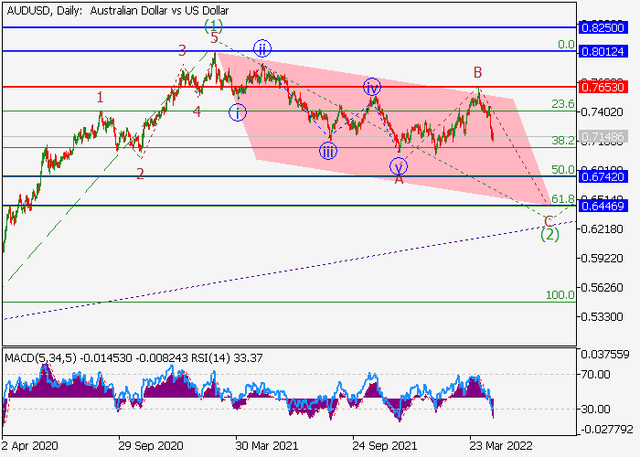Click the blue circled wave ii marker
The width and height of the screenshot is (640, 457).
(262, 49)
